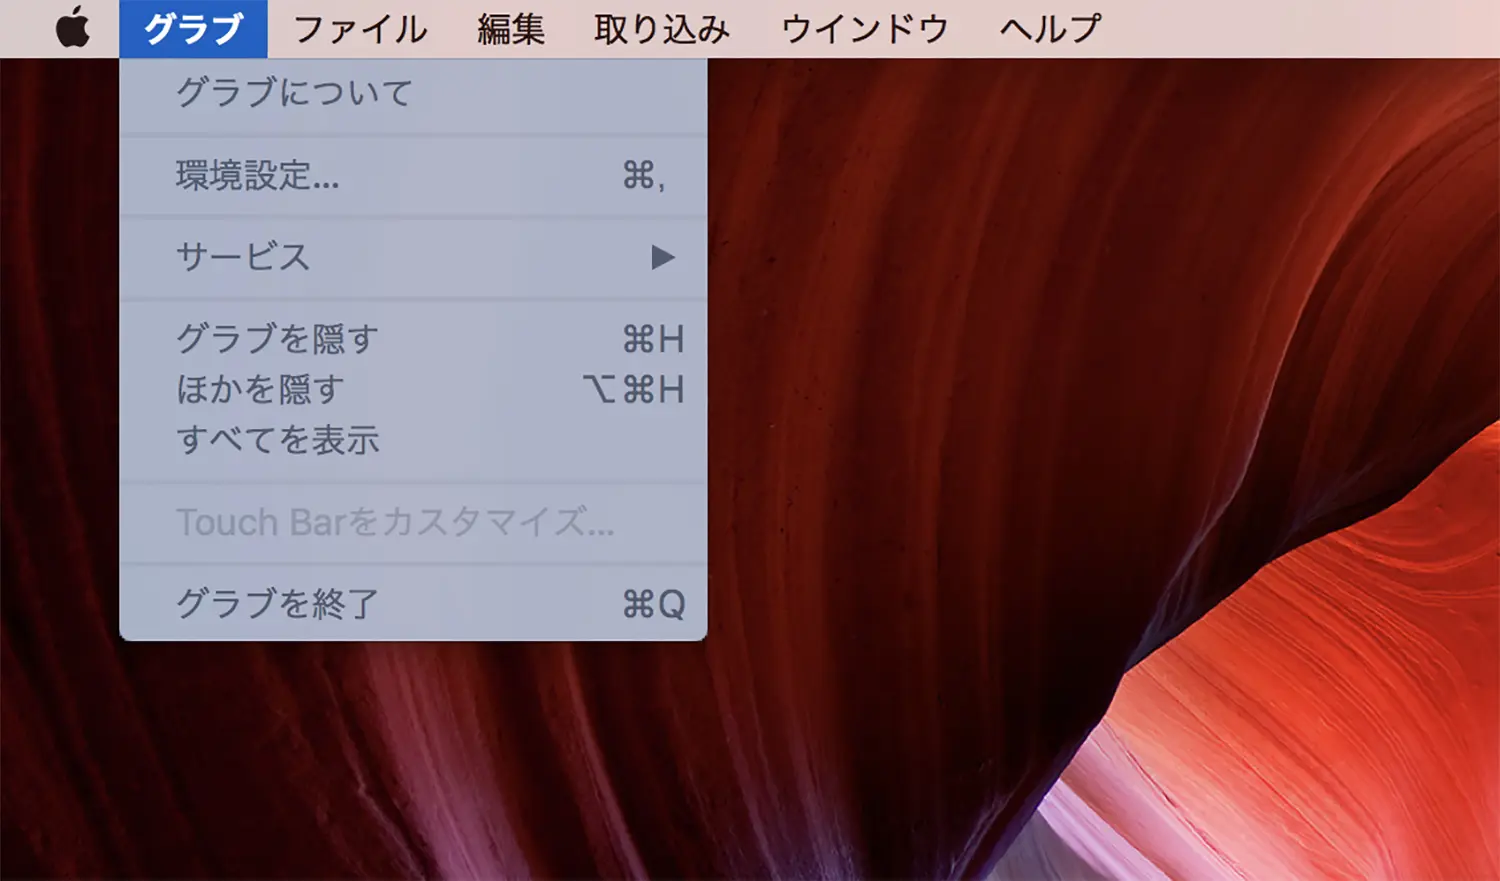This screenshot has width=1500, height=881.
Task: Open the ヘルプ menu
Action: pyautogui.click(x=1050, y=28)
